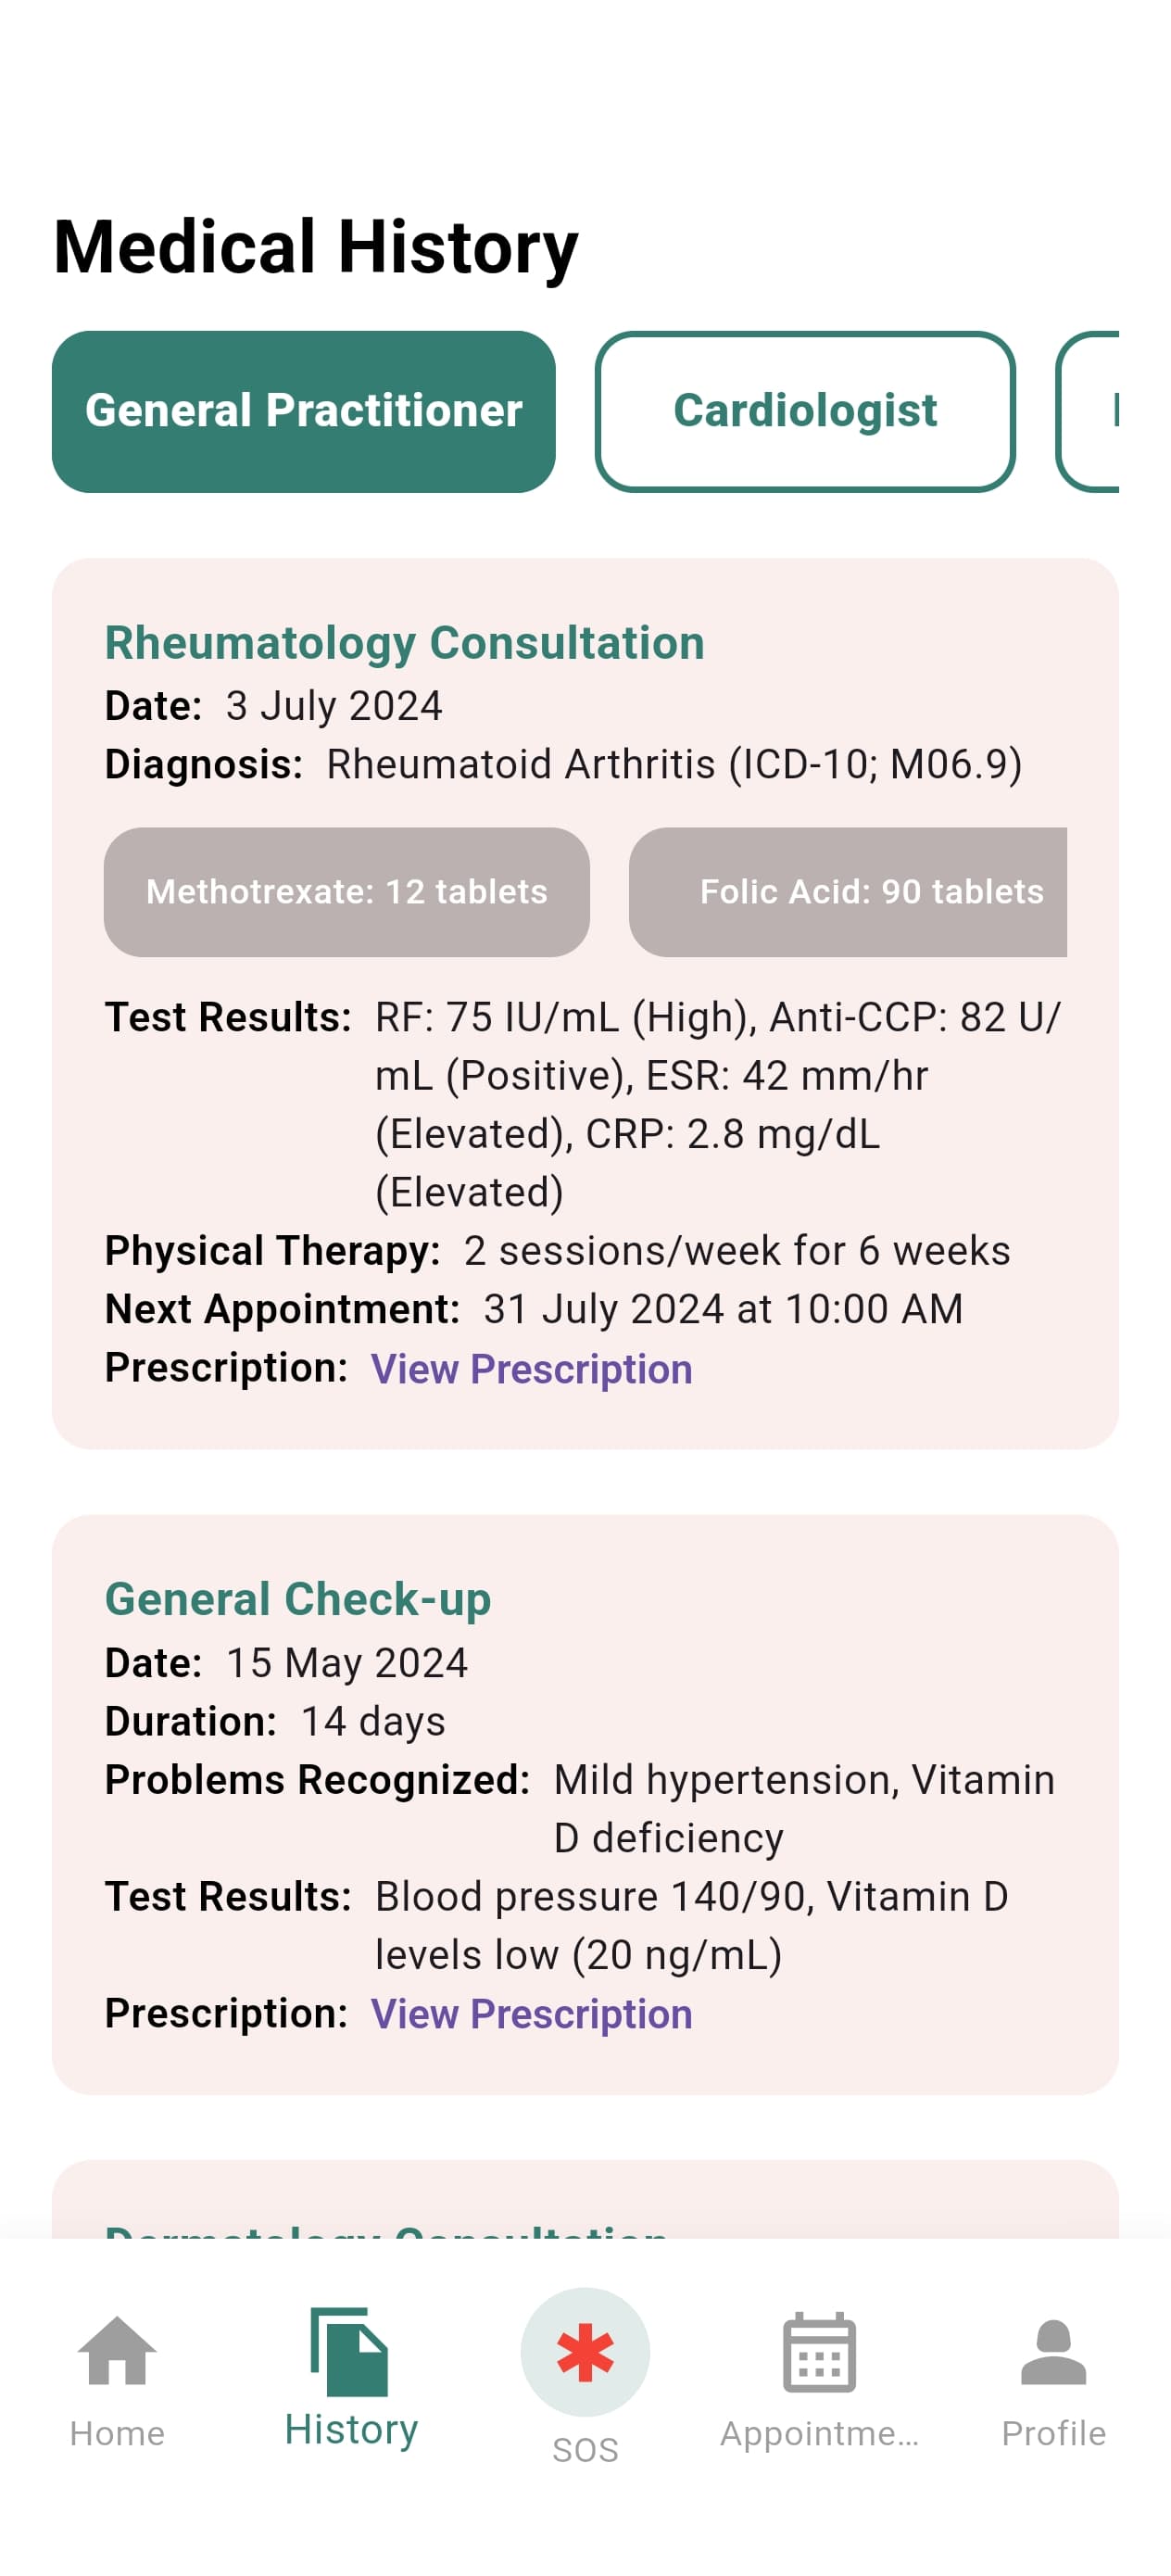Tap the Folic Acid: 90 tablets chip
This screenshot has width=1171, height=2576.
(848, 891)
